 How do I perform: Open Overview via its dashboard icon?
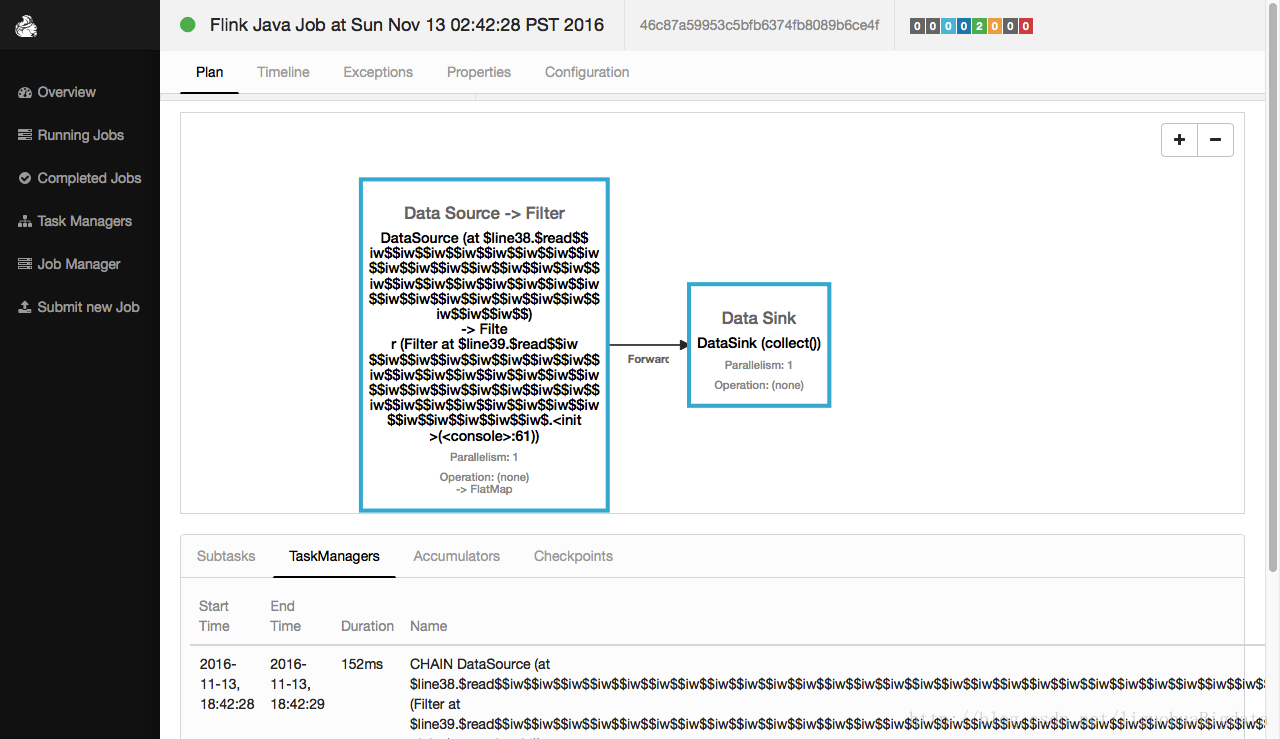[x=25, y=92]
